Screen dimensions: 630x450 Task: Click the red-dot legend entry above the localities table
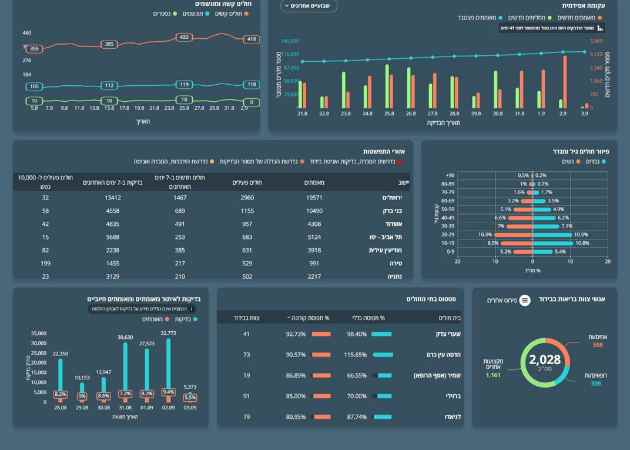356,162
